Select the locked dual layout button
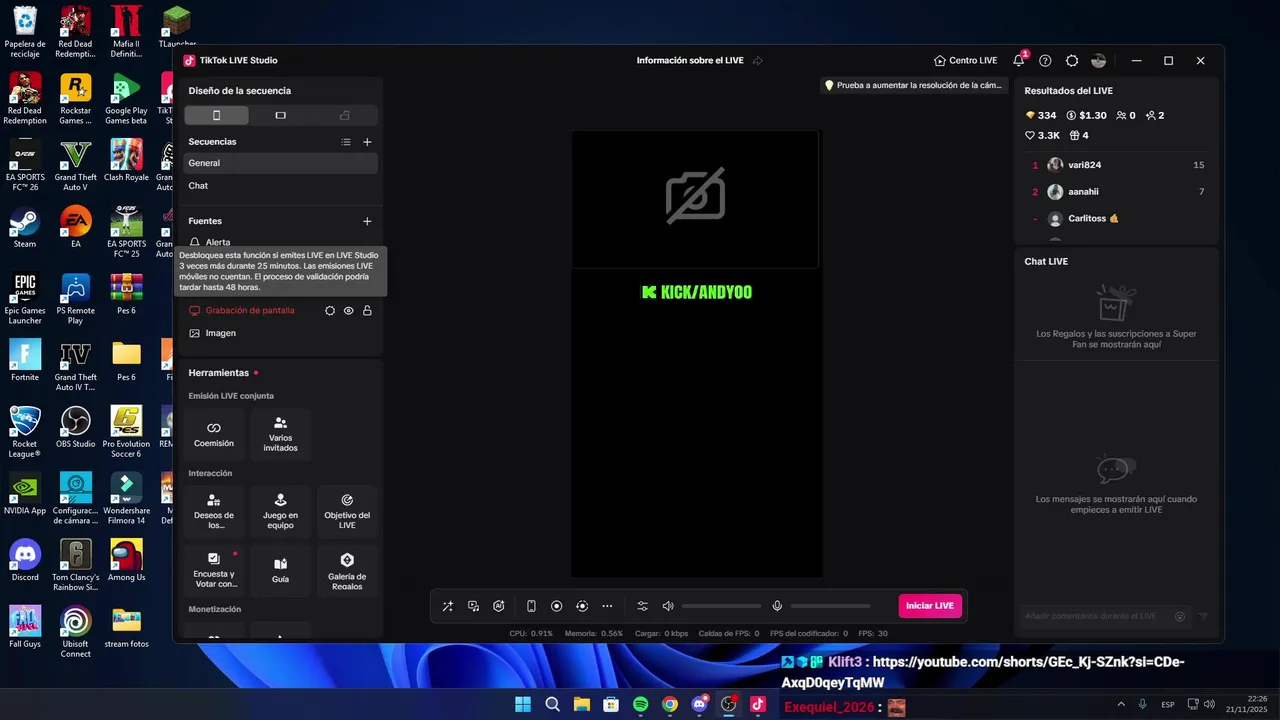This screenshot has width=1280, height=720. point(345,115)
